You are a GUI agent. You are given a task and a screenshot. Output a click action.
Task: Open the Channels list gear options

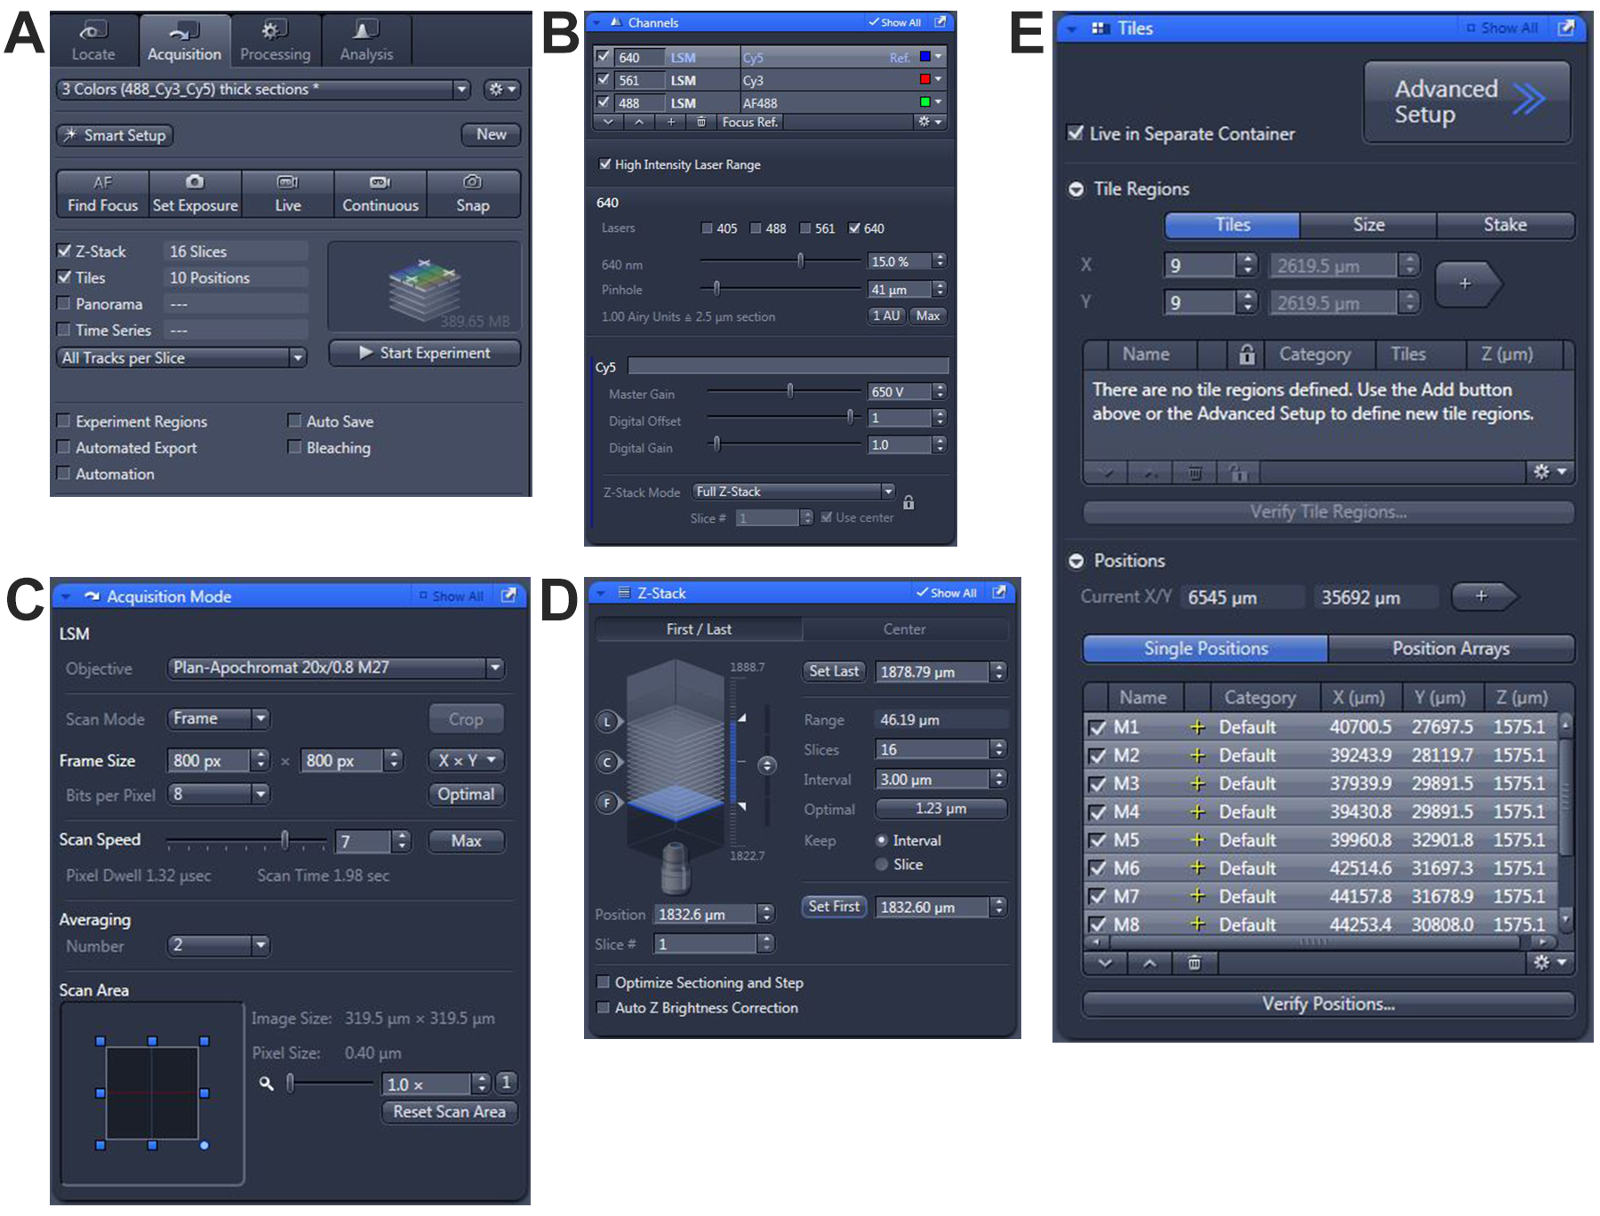tap(929, 122)
